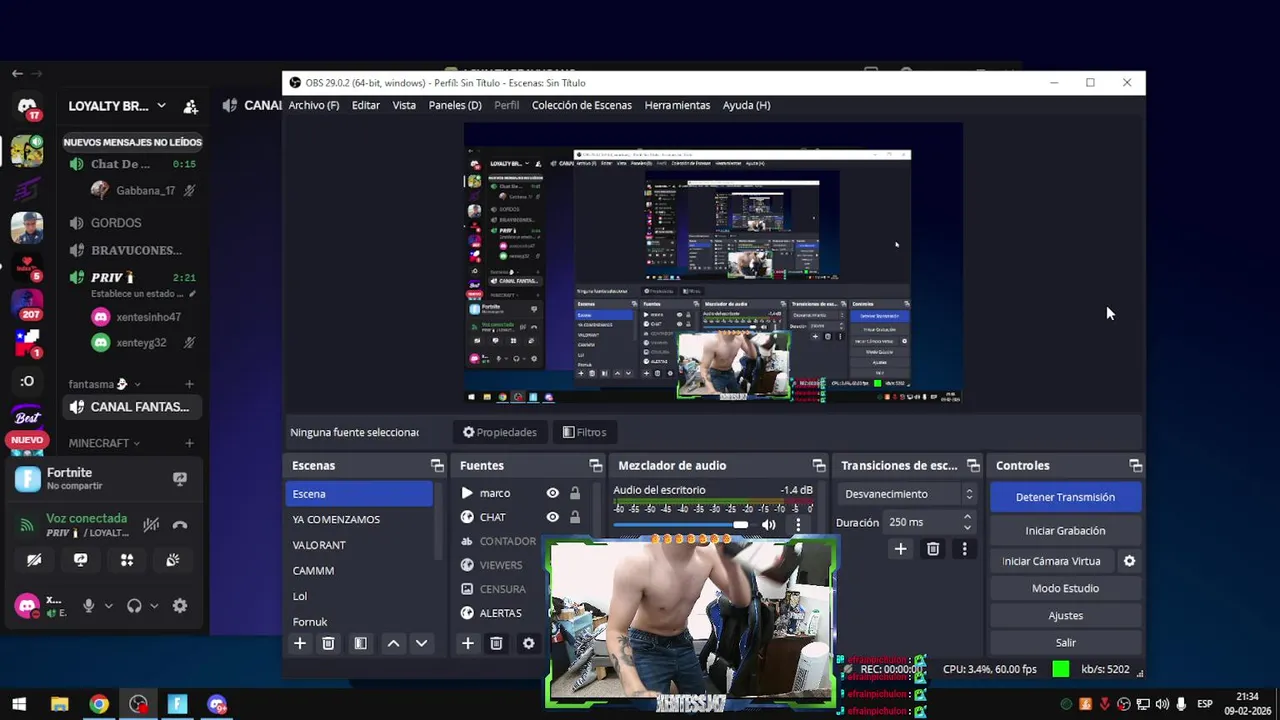Screen dimensions: 1280x720
Task: Mute Audio del escritorio speaker
Action: tap(768, 525)
